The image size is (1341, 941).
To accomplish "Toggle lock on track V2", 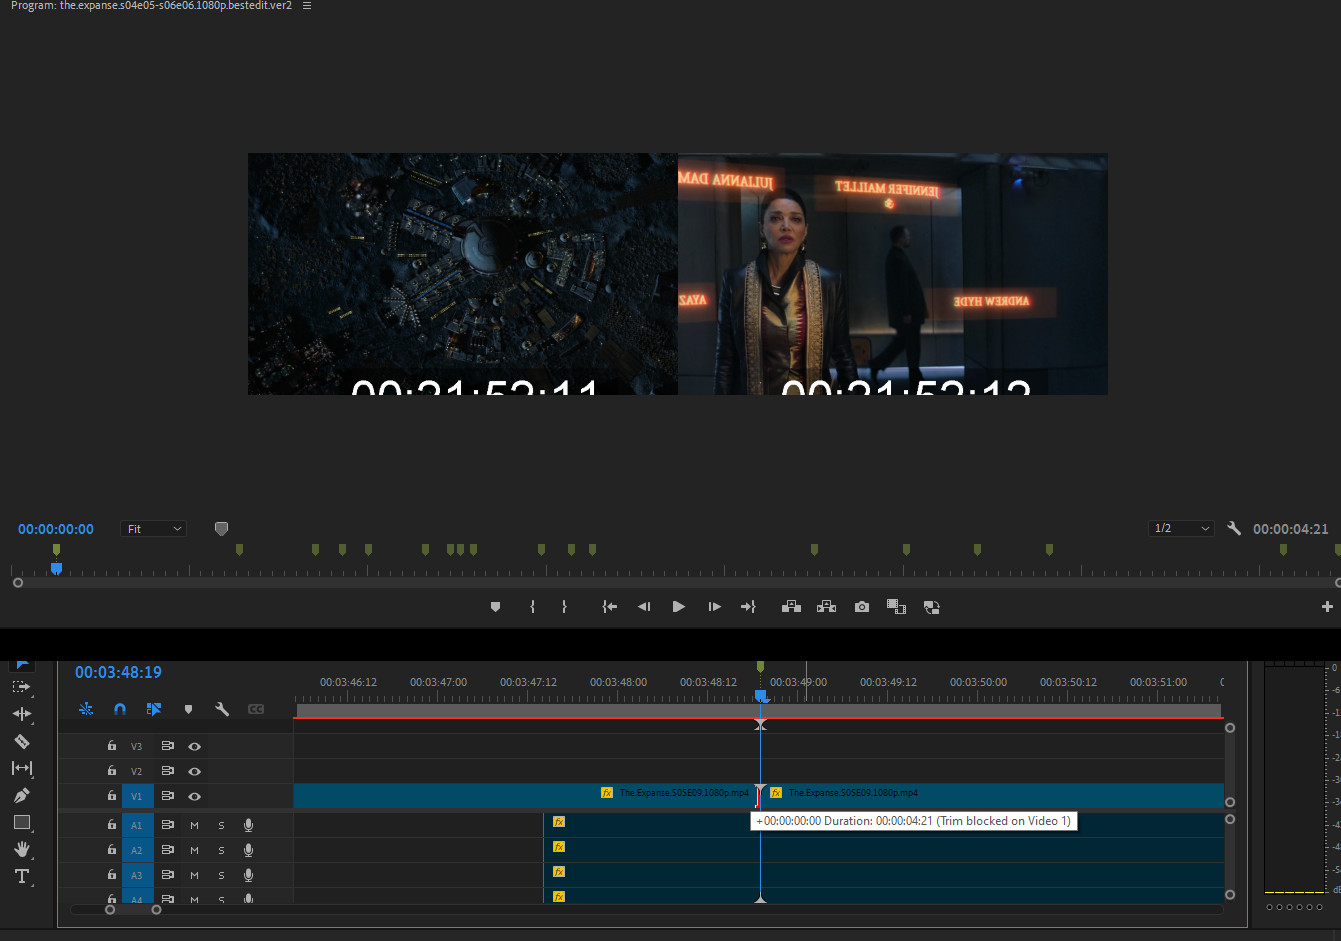I will (x=112, y=771).
